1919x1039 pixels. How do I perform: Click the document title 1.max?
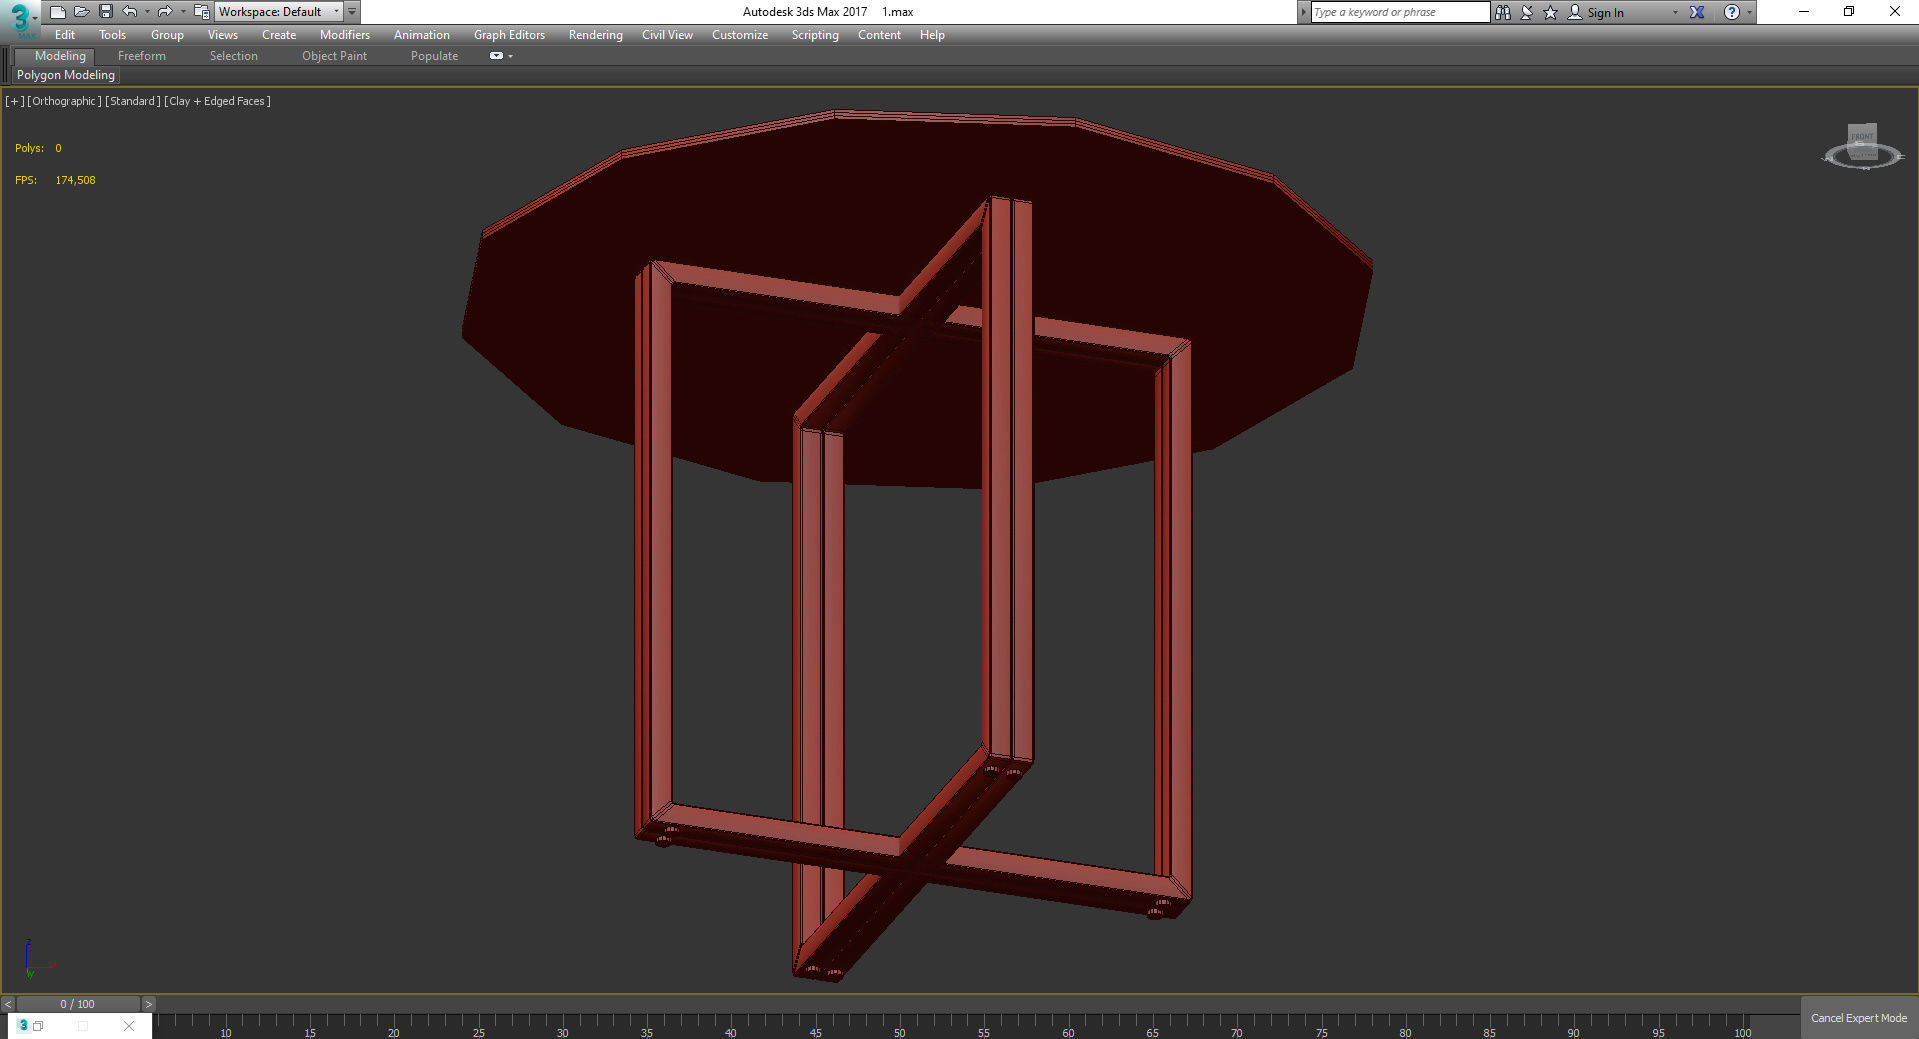pyautogui.click(x=897, y=12)
